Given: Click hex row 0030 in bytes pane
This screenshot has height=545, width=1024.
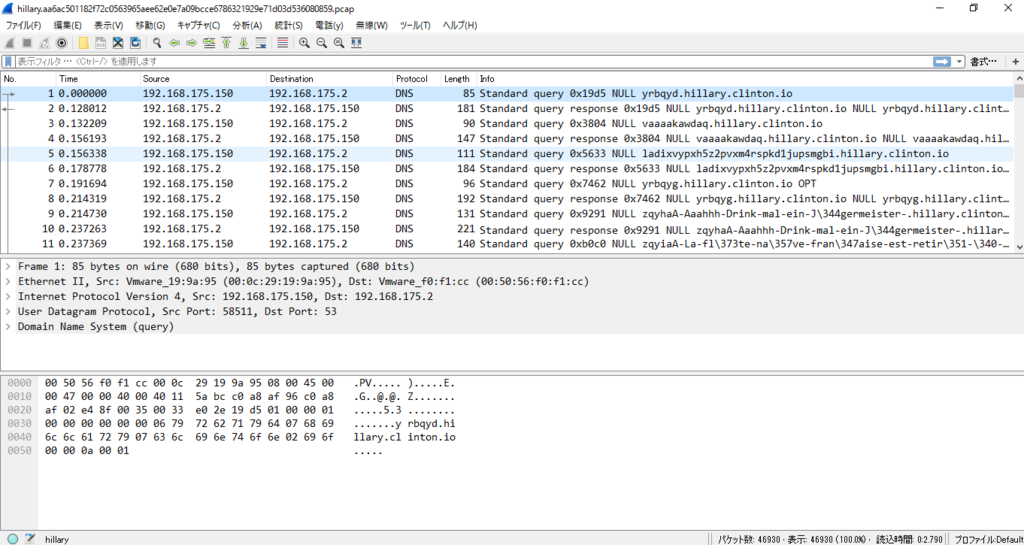Looking at the screenshot, I should click(232, 424).
